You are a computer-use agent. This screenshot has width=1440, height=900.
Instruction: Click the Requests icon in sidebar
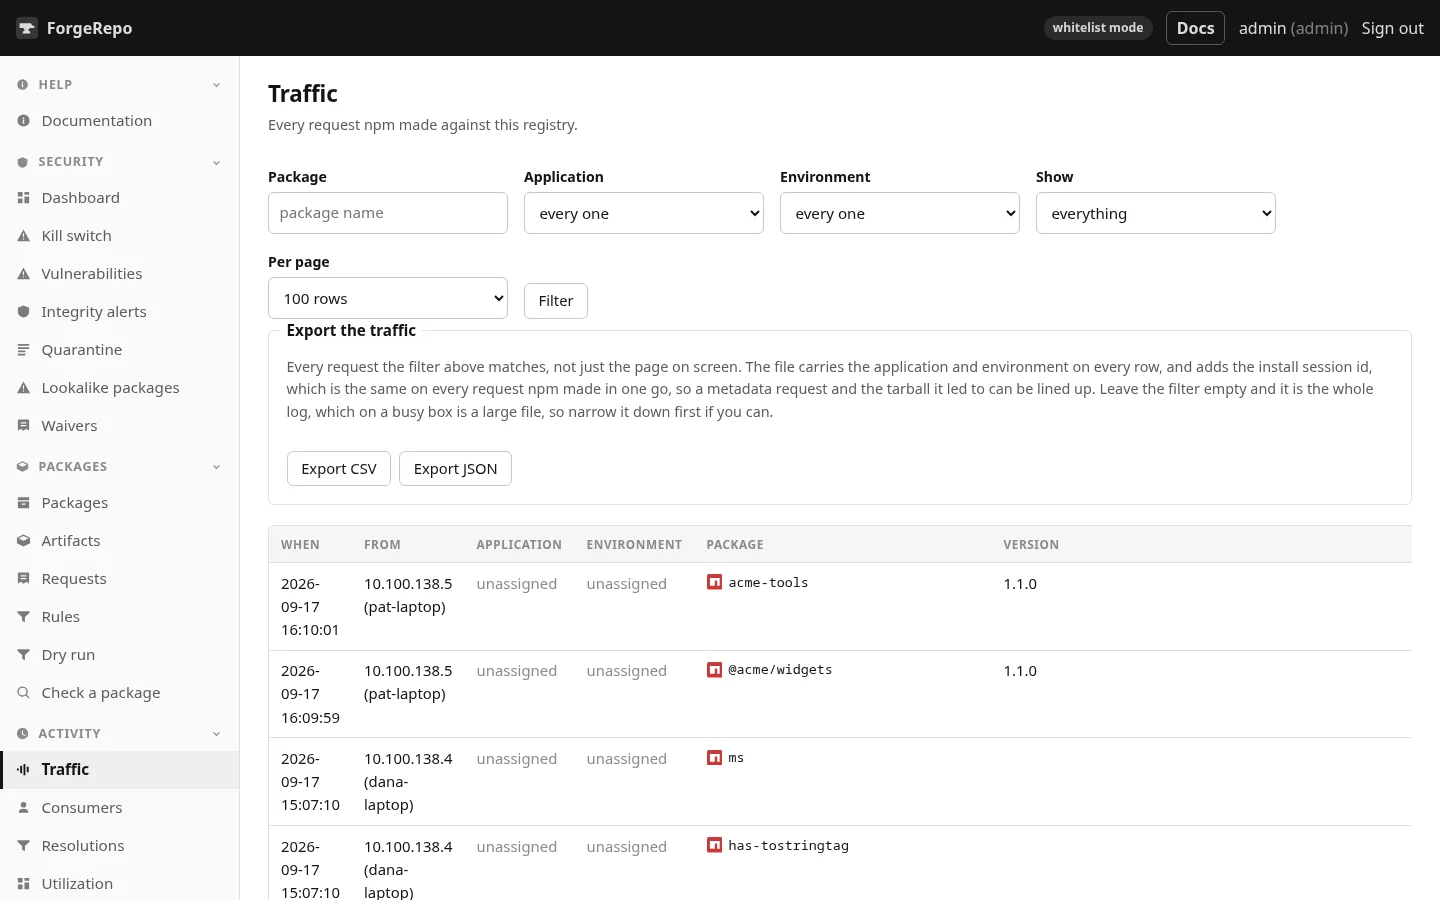(x=23, y=579)
